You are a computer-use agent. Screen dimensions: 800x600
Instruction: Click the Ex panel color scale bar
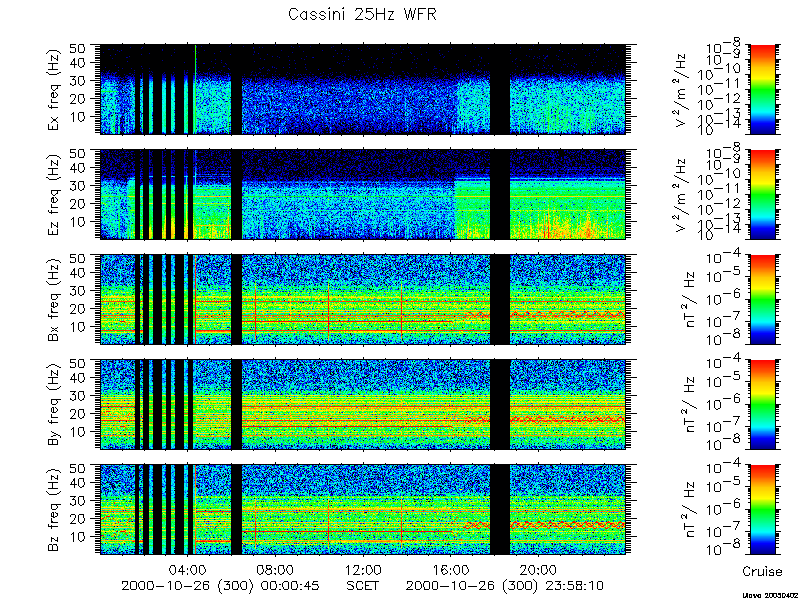(x=763, y=89)
